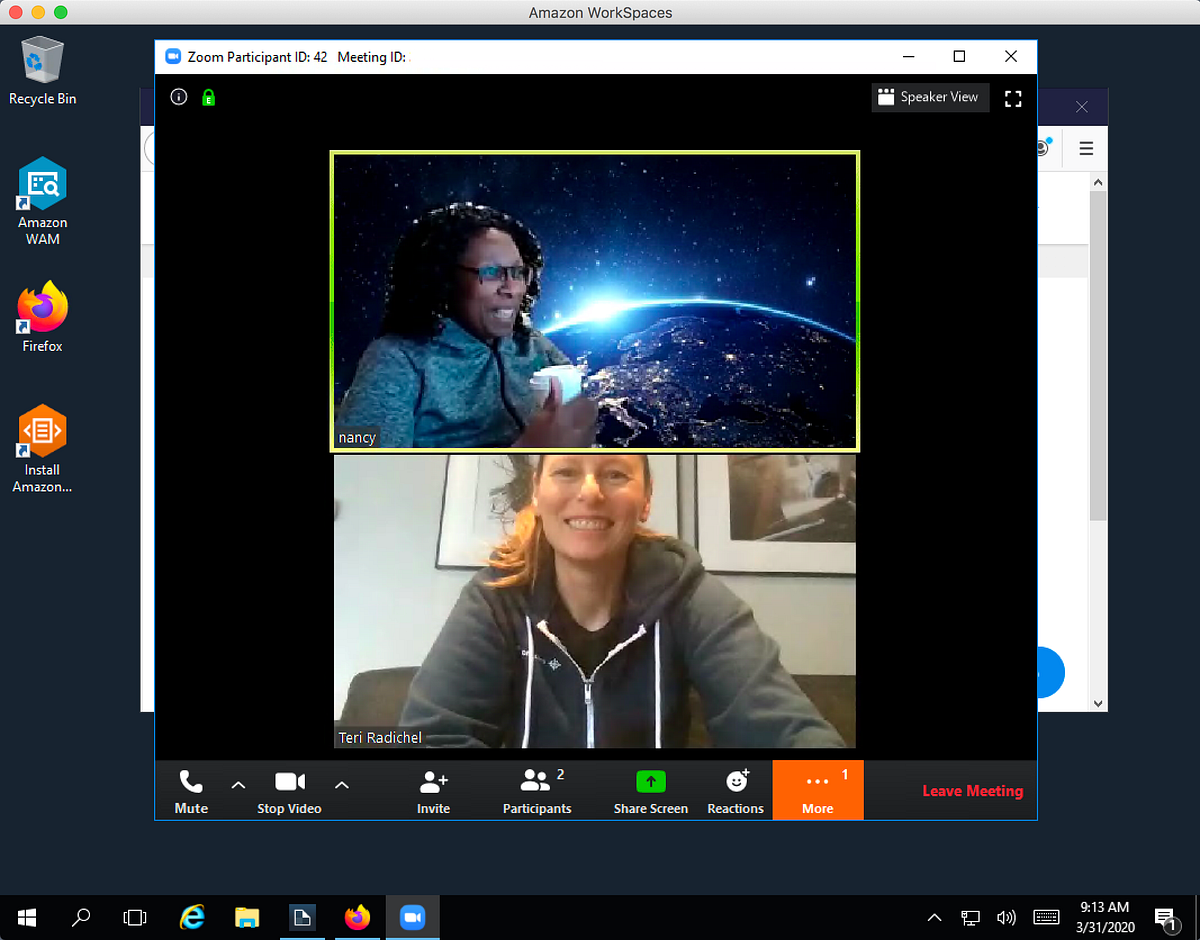Open taskbar search
This screenshot has height=940, width=1200.
[82, 917]
